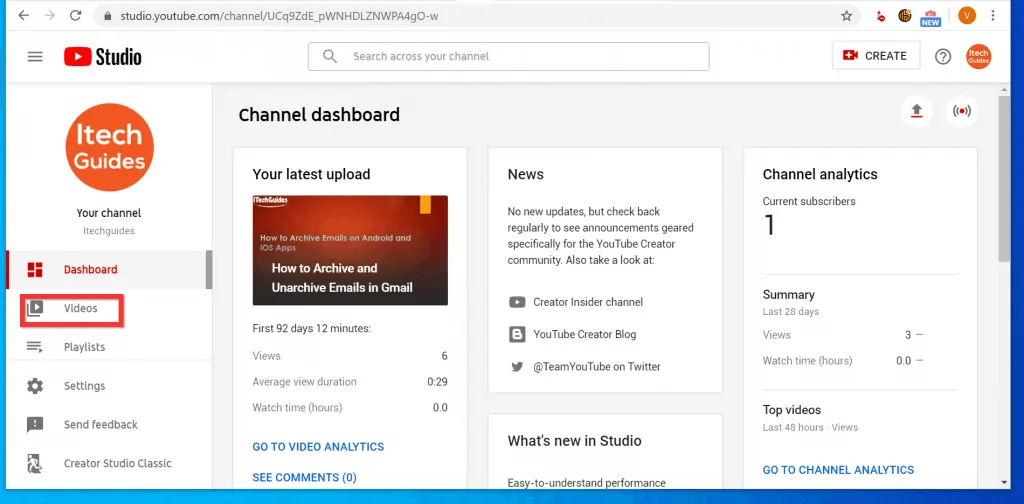The width and height of the screenshot is (1024, 504).
Task: Click the page scrollbar up arrow
Action: pyautogui.click(x=1004, y=89)
